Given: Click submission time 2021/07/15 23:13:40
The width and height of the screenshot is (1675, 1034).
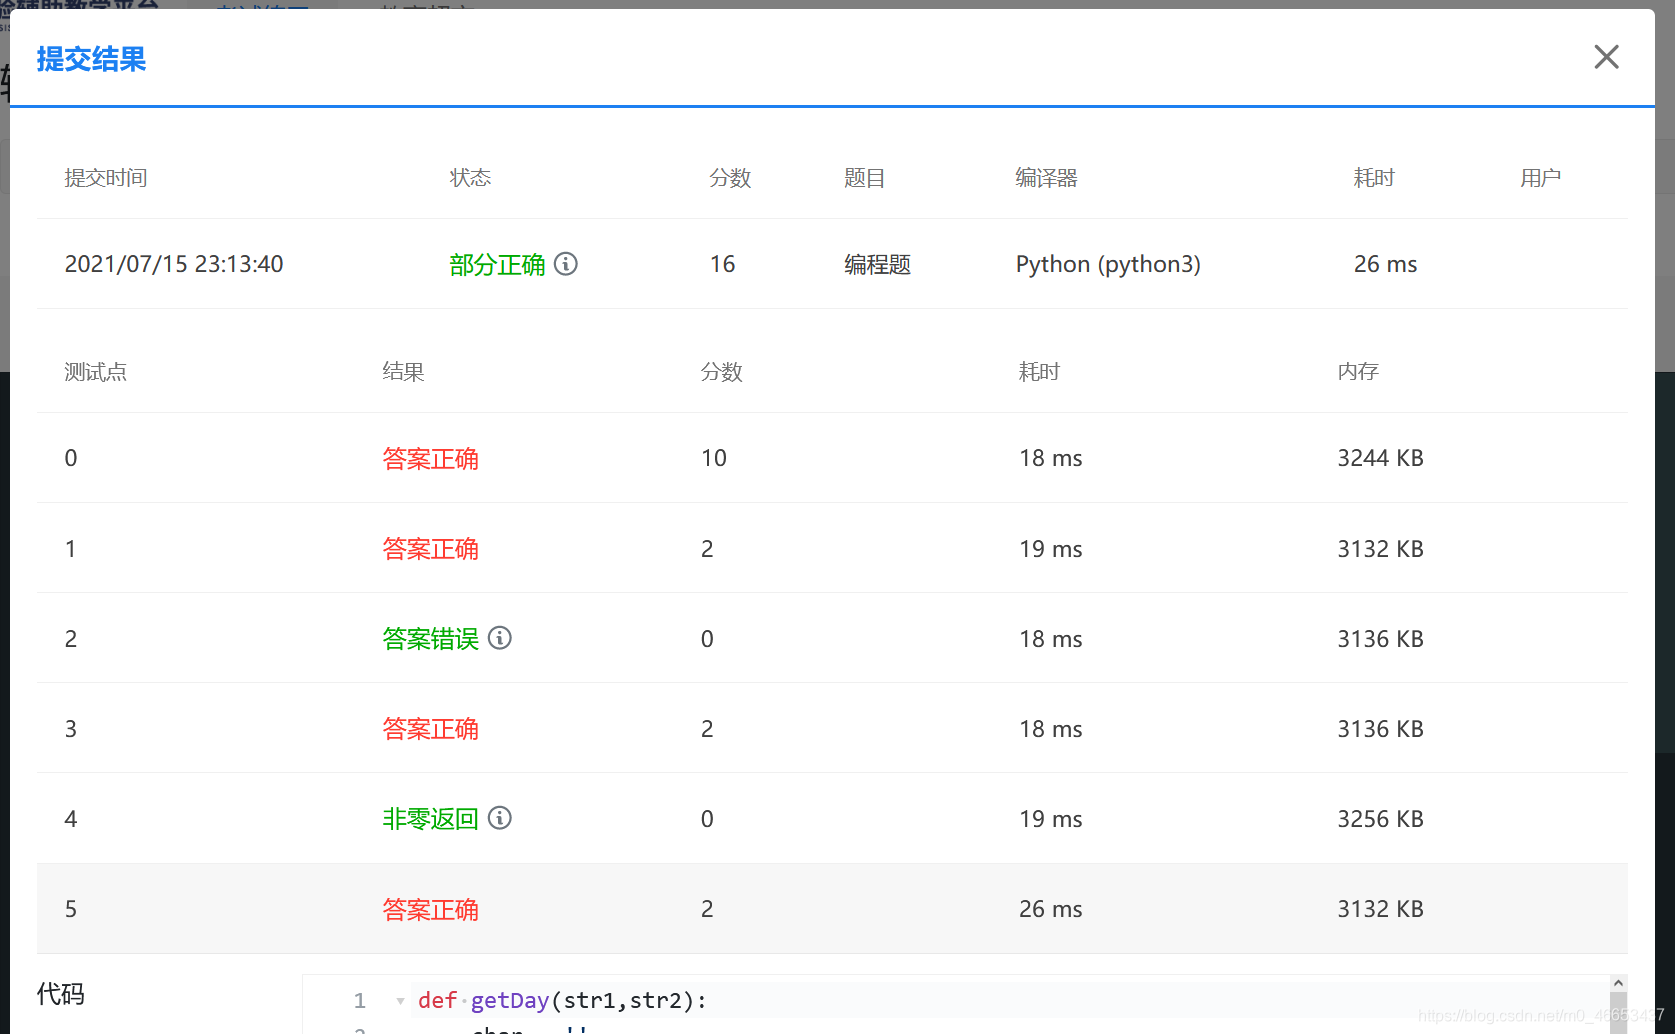Looking at the screenshot, I should coord(174,264).
